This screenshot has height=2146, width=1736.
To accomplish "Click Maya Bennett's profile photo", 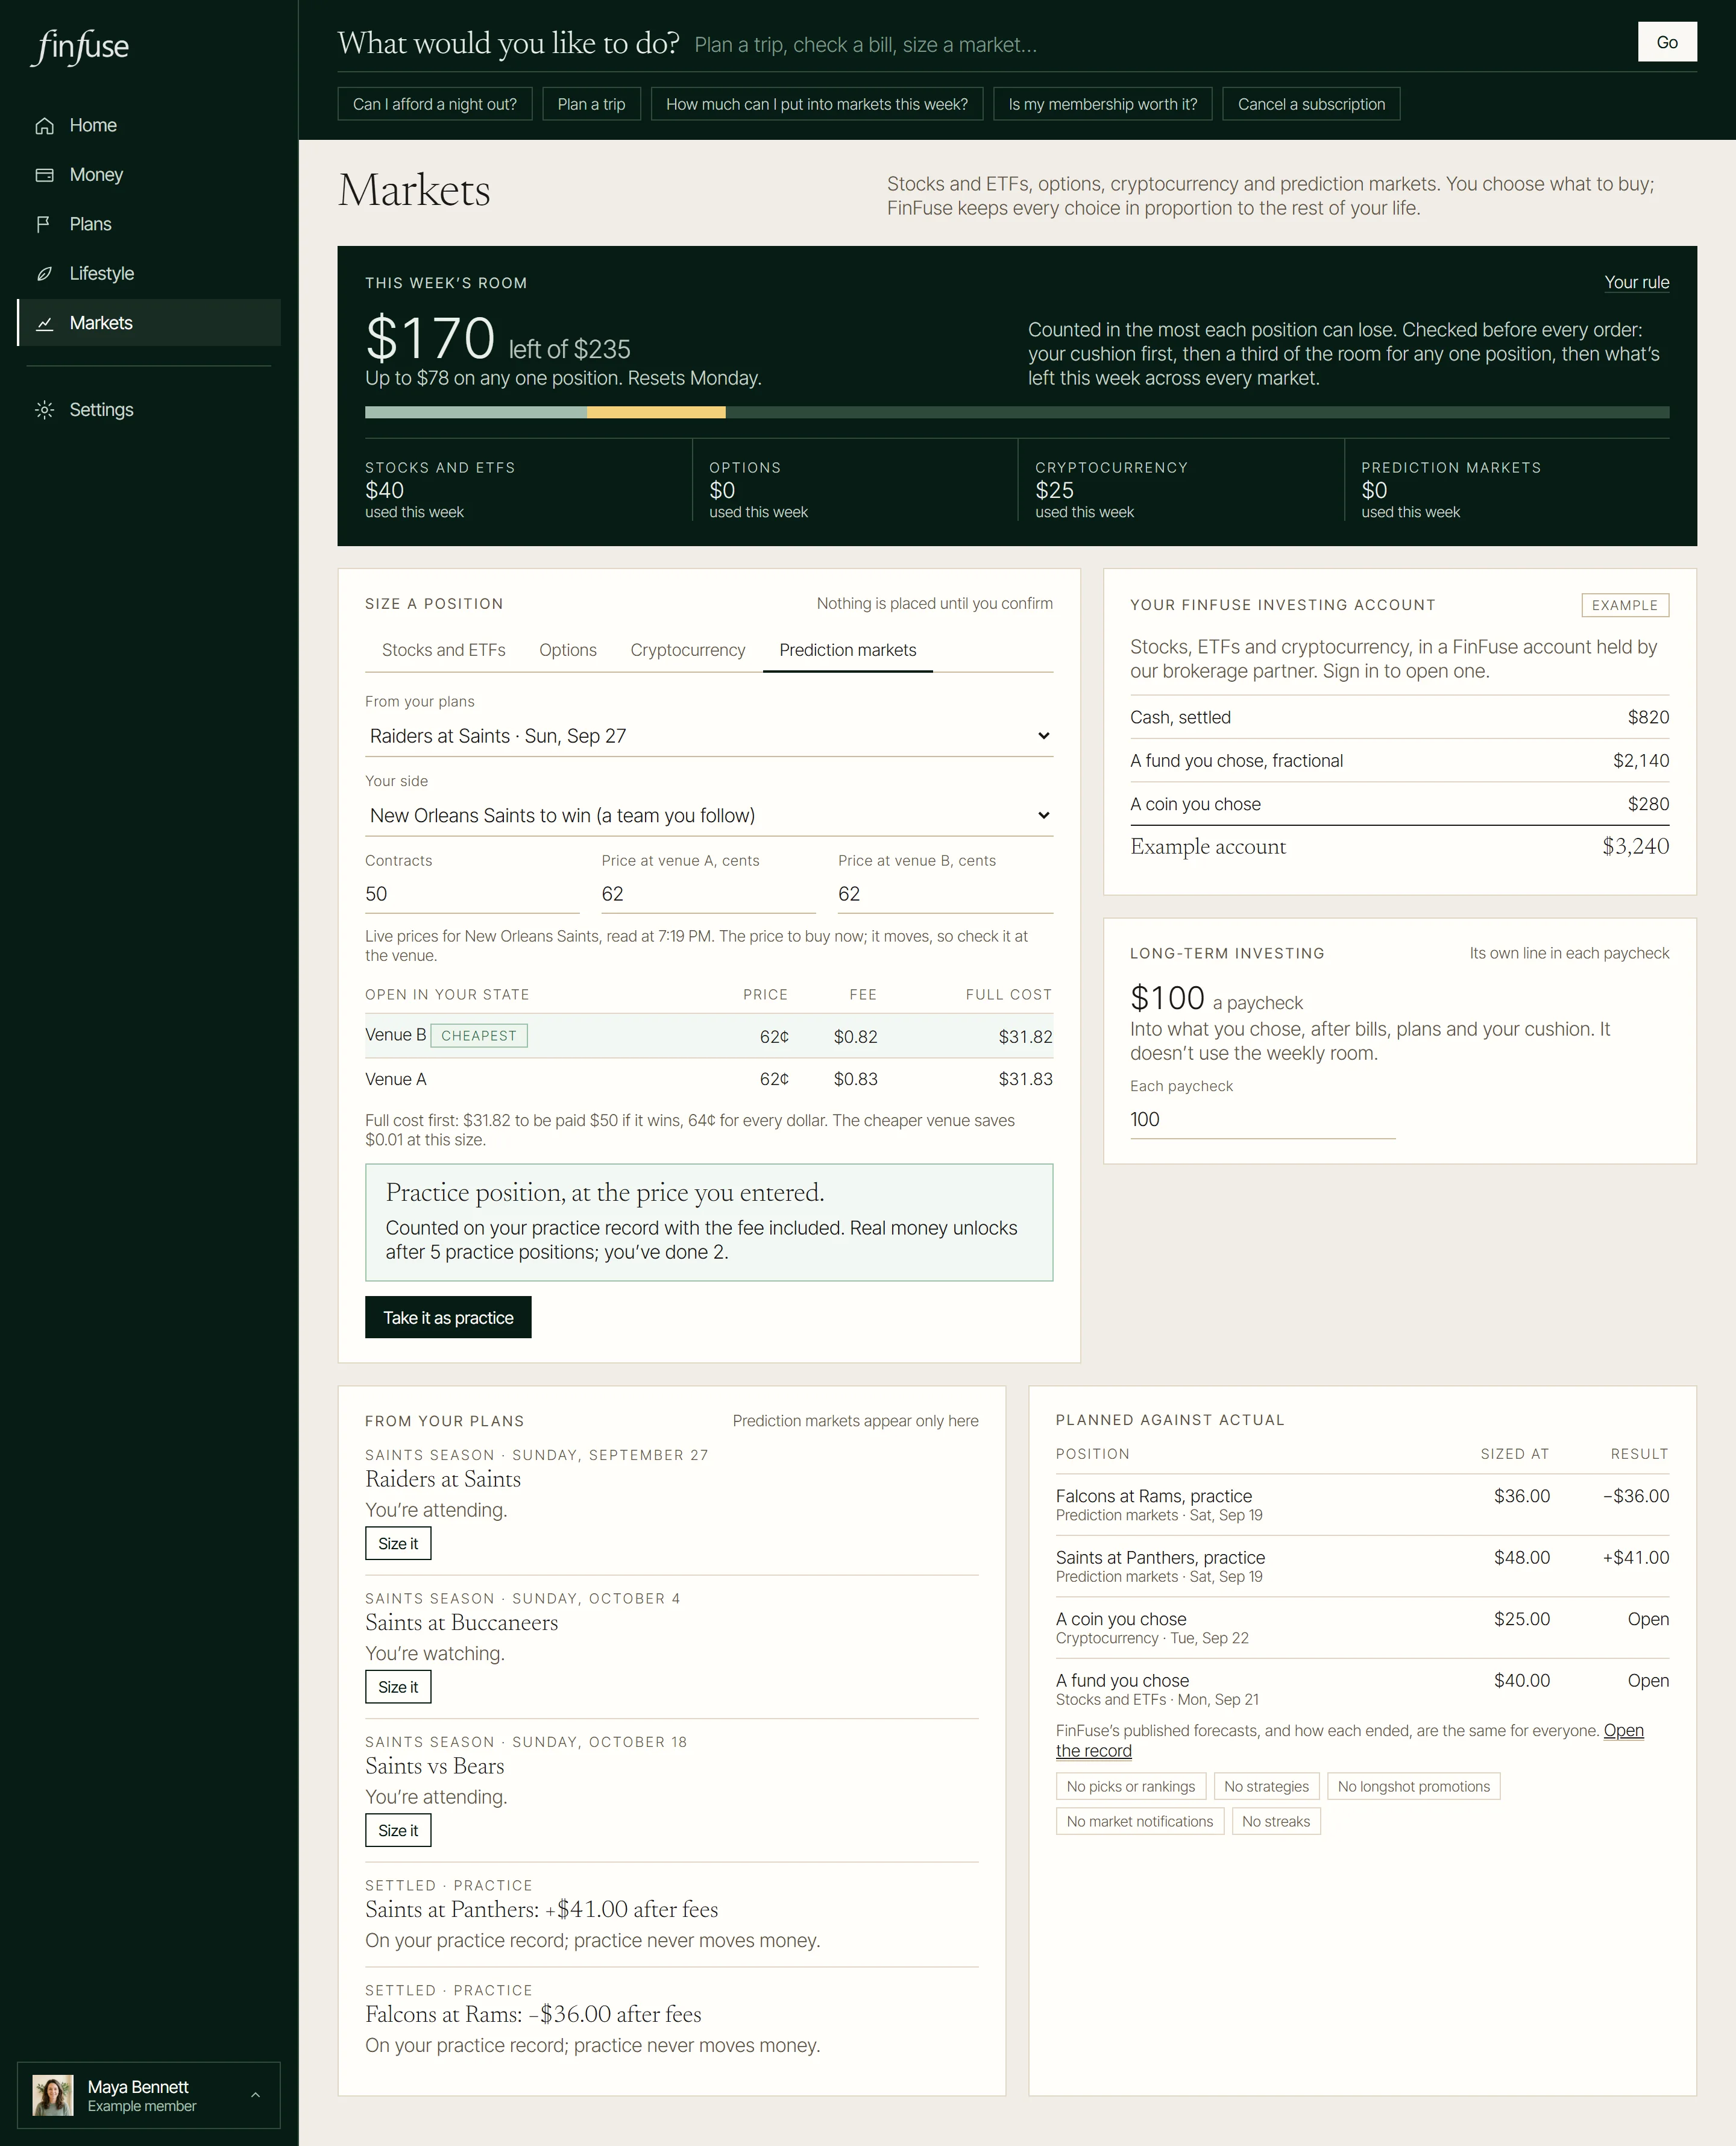I will (x=53, y=2095).
